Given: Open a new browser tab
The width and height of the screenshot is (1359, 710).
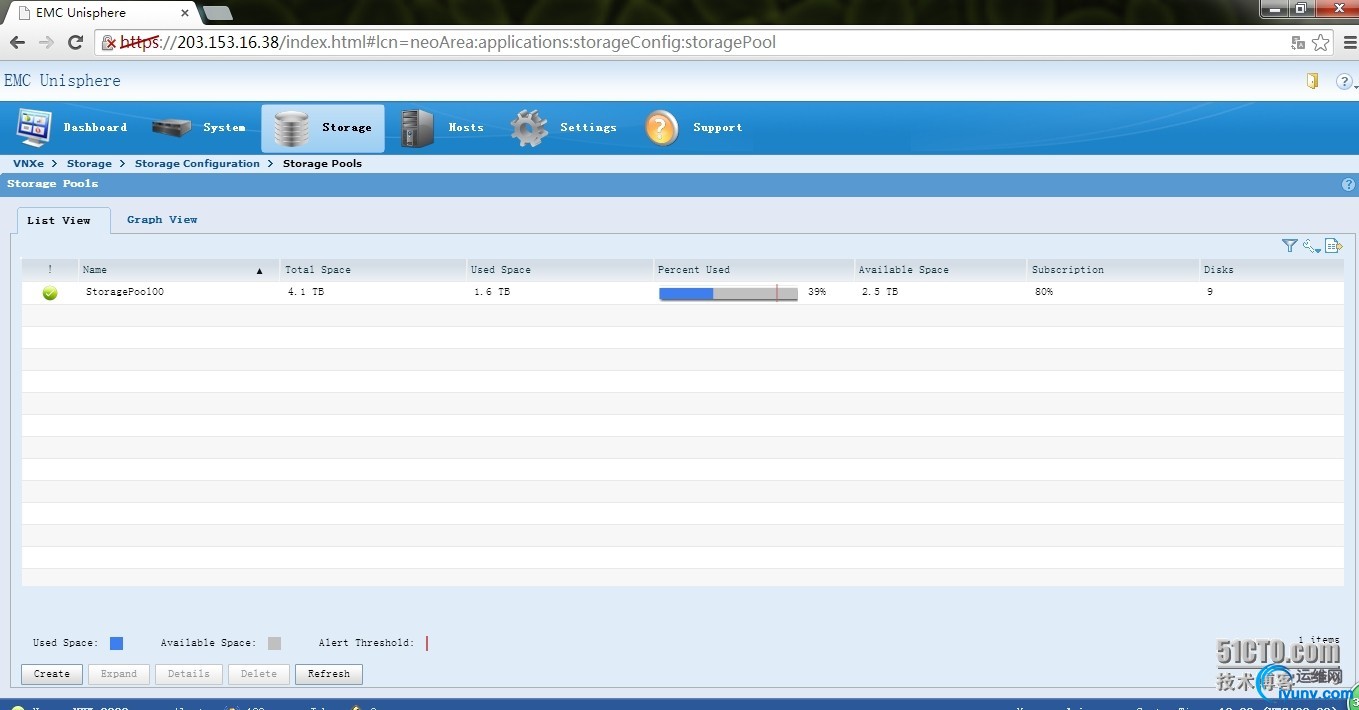Looking at the screenshot, I should [217, 13].
